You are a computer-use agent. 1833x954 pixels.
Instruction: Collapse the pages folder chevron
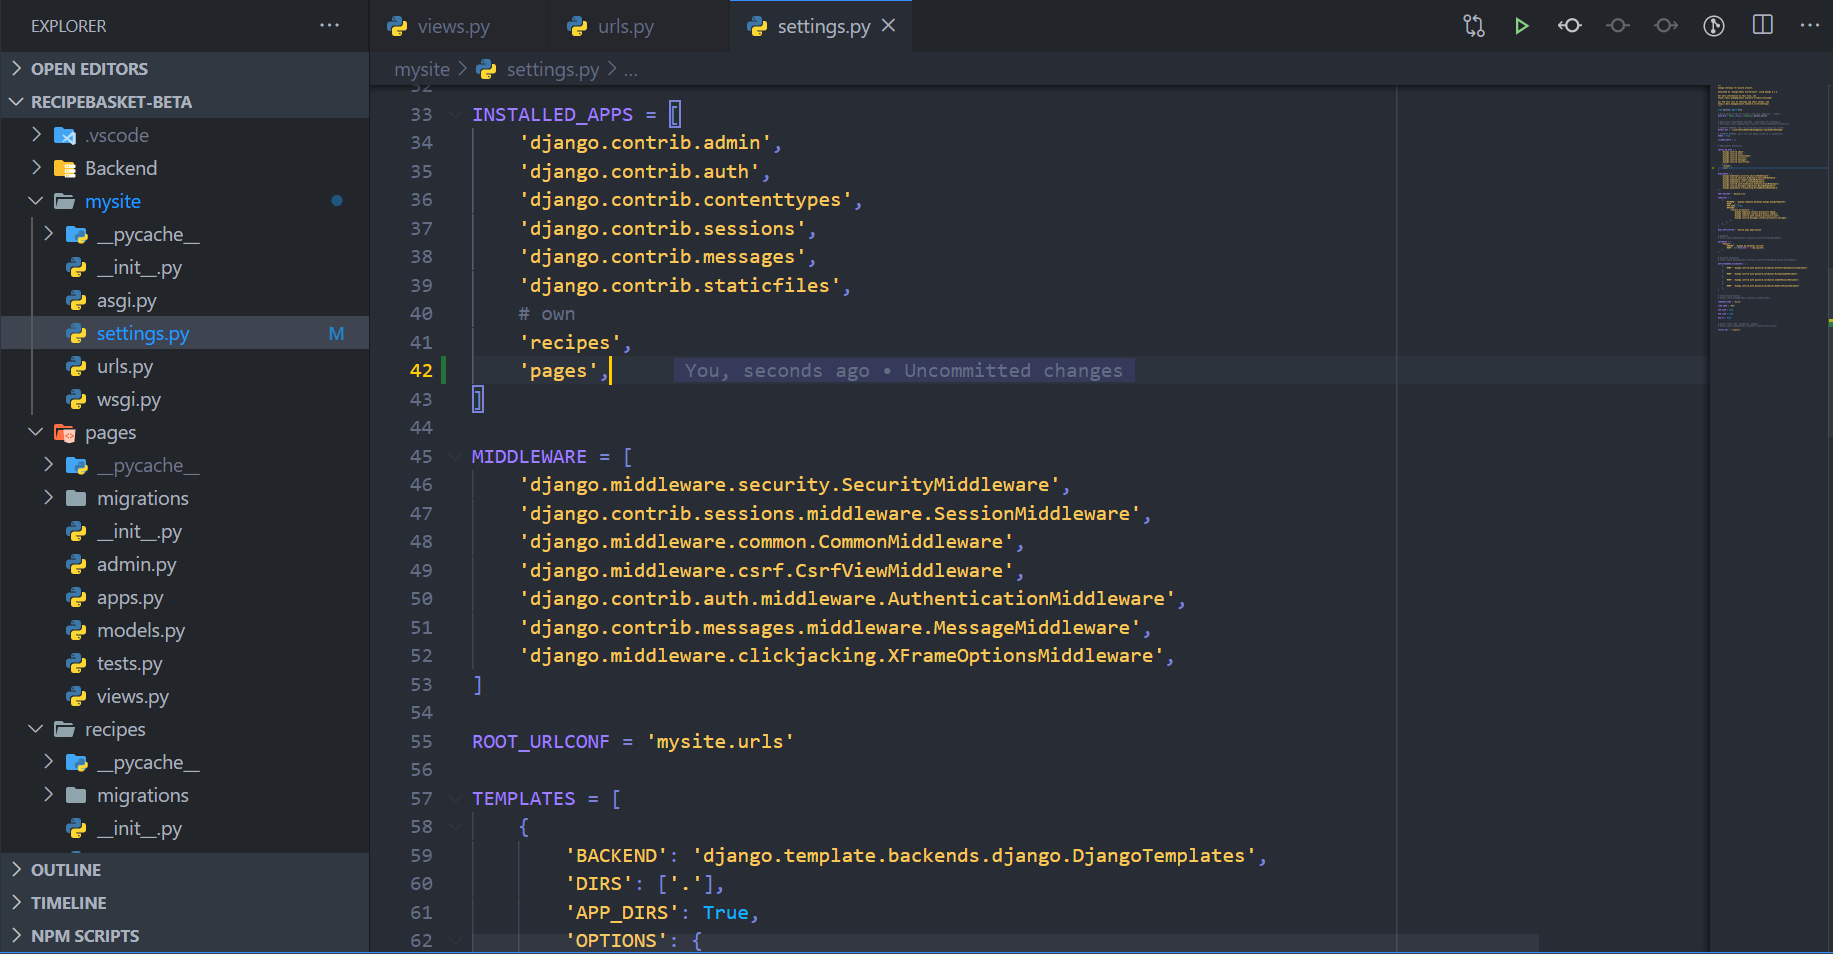coord(37,431)
